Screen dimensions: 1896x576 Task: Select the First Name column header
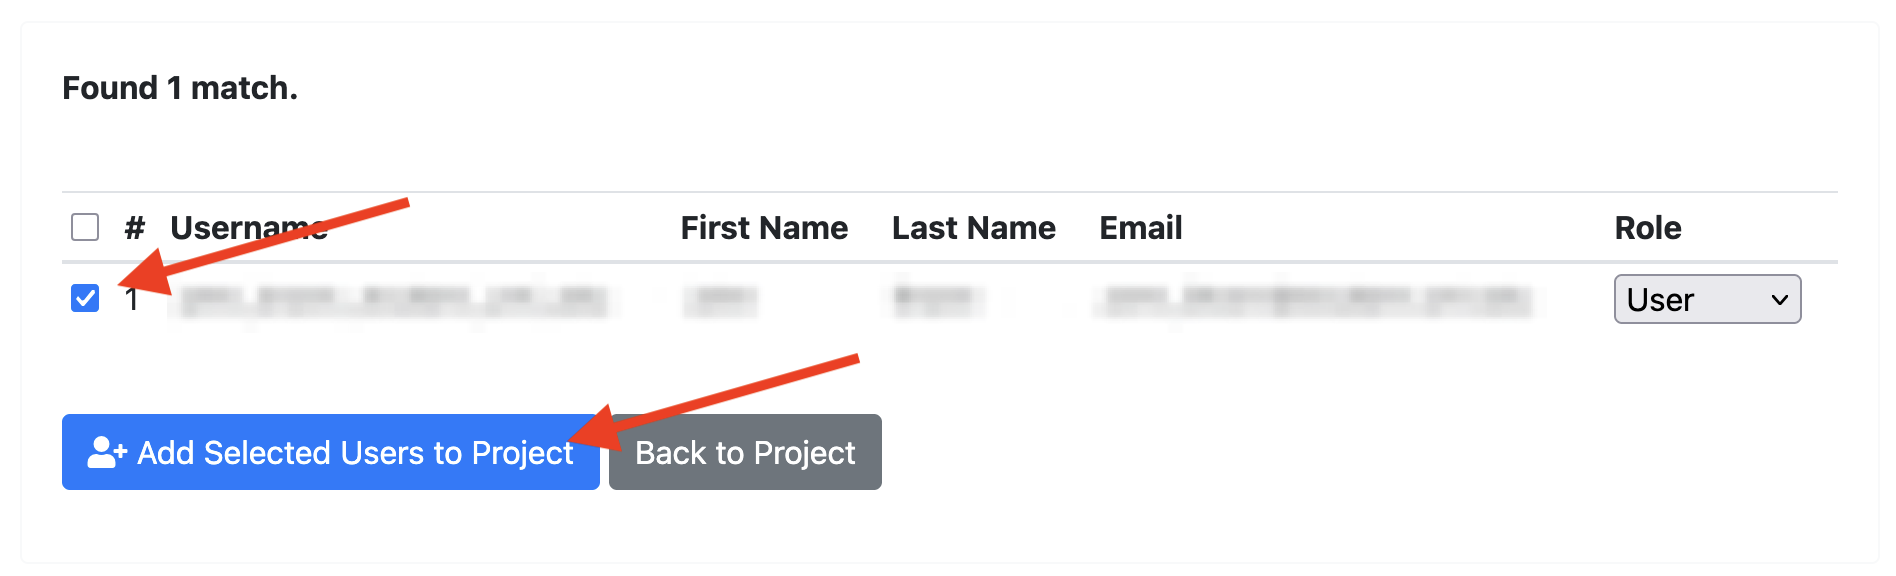(763, 228)
